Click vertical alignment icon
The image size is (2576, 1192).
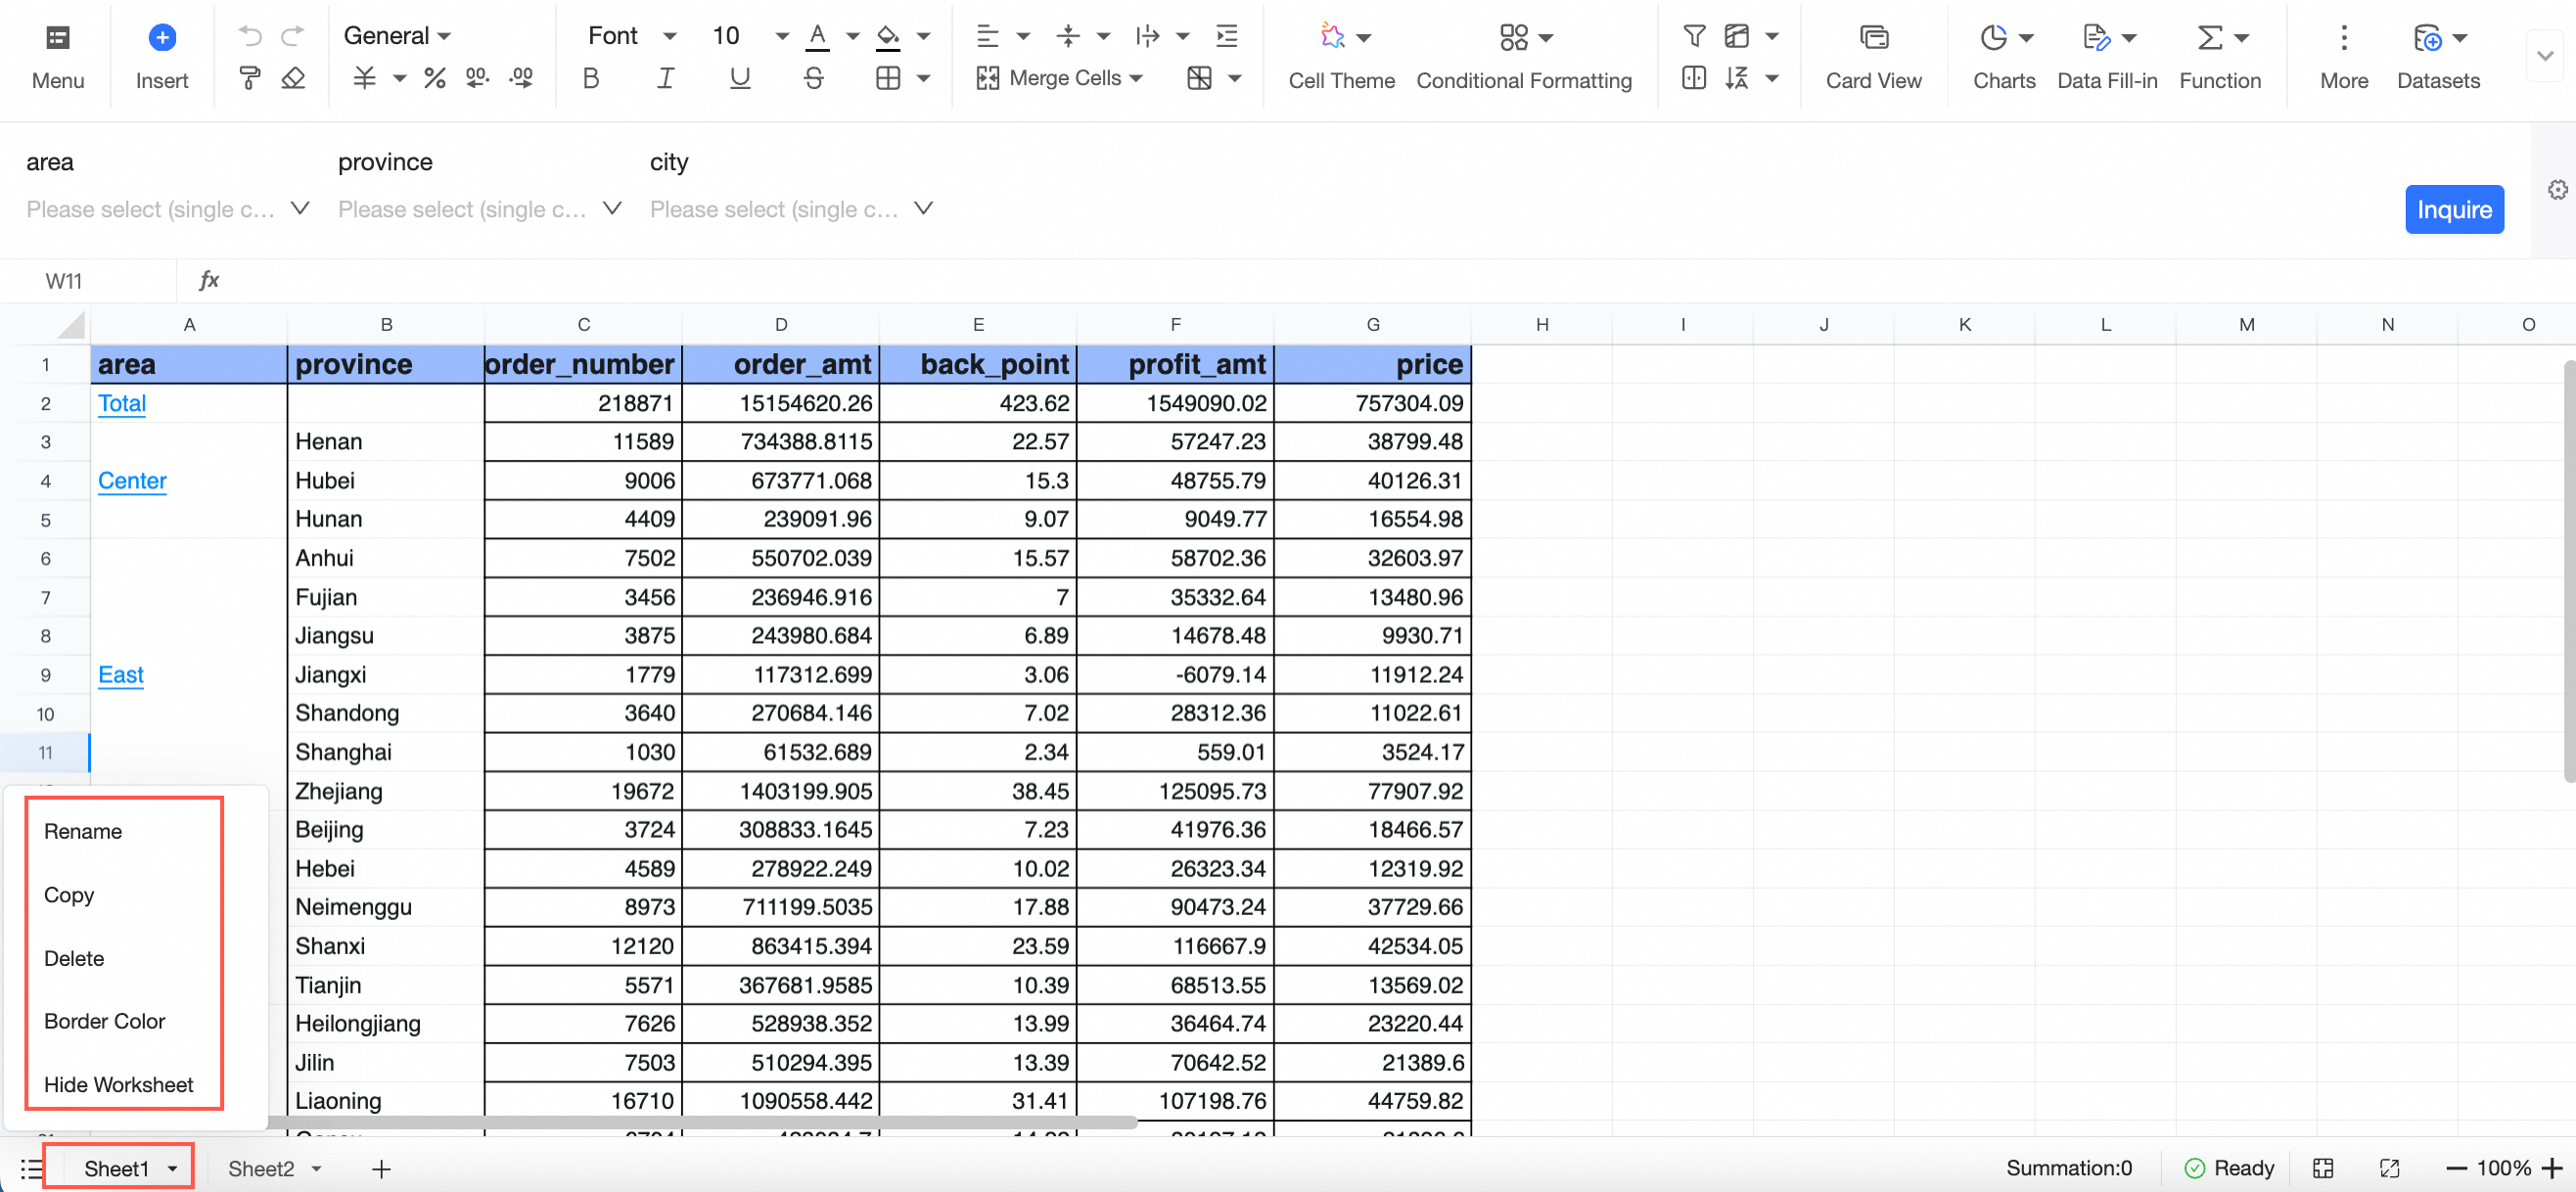(1068, 37)
